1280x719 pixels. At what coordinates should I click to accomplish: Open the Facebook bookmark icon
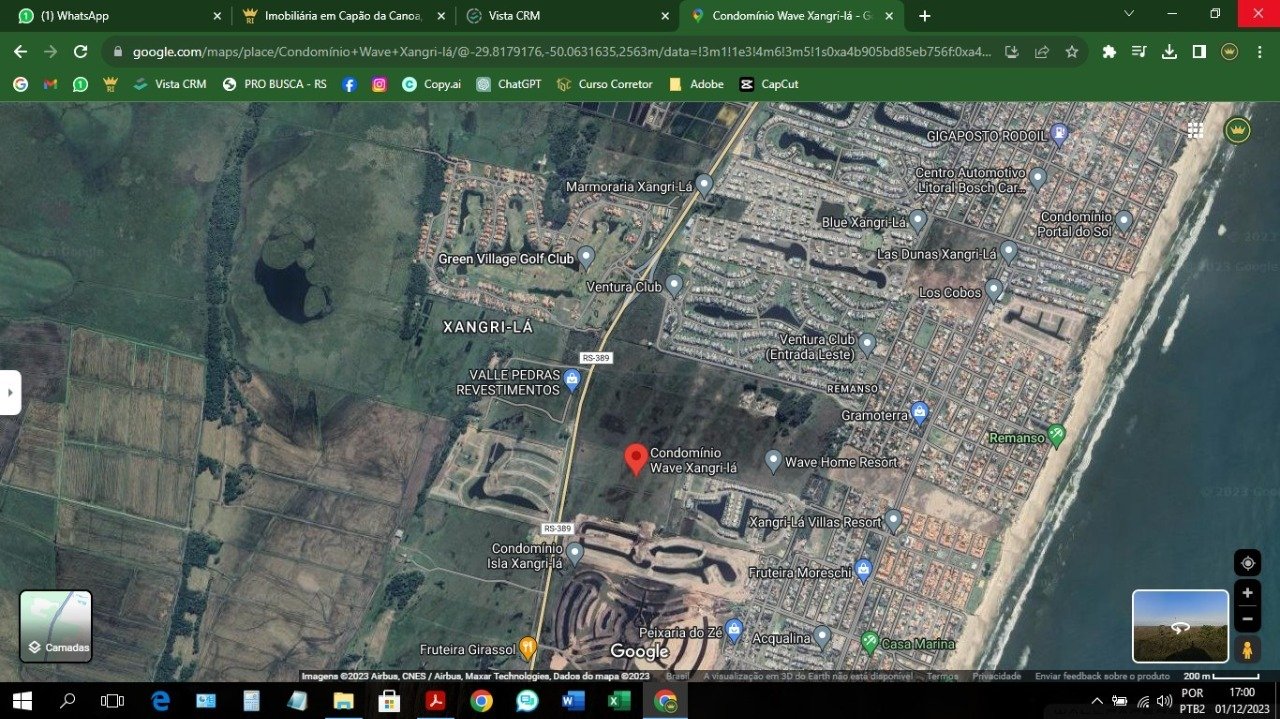[349, 84]
